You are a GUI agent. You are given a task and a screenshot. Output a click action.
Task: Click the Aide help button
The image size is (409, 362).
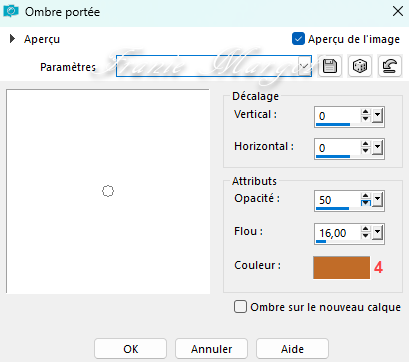(292, 349)
